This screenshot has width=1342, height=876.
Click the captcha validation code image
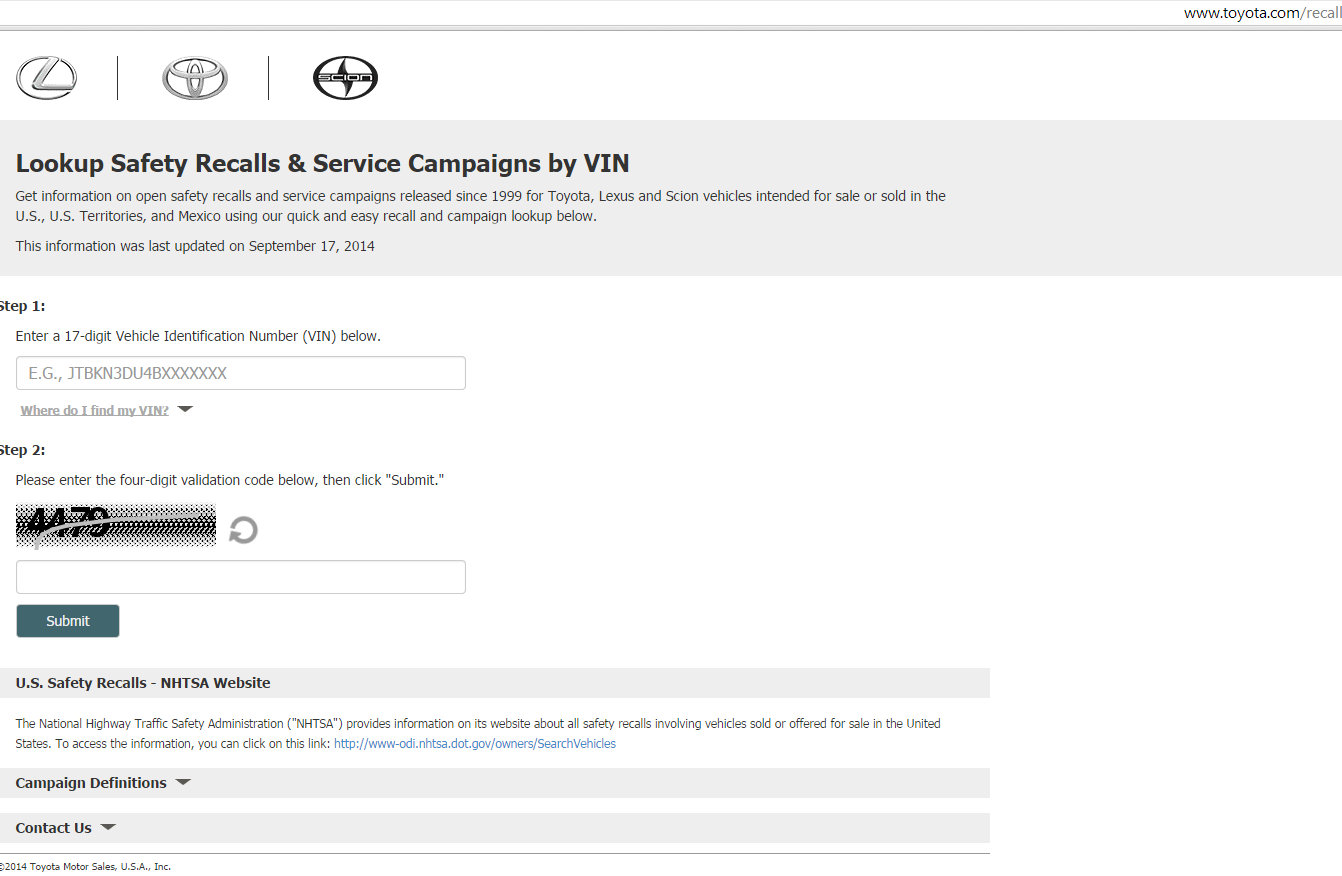(116, 526)
